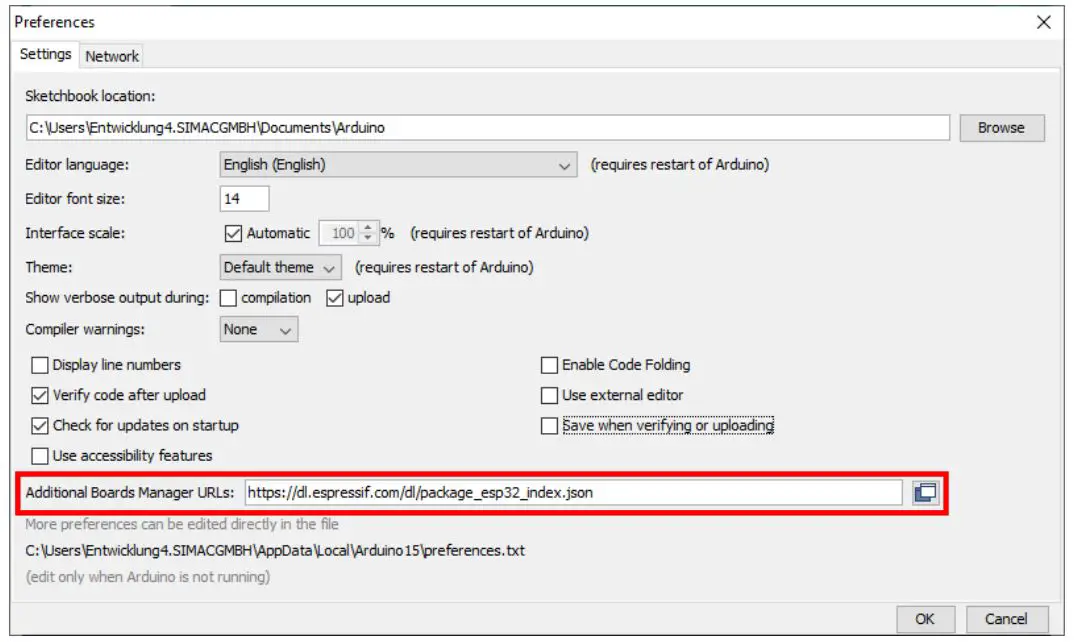Confirm preferences with OK
This screenshot has height=642, width=1074.
924,619
